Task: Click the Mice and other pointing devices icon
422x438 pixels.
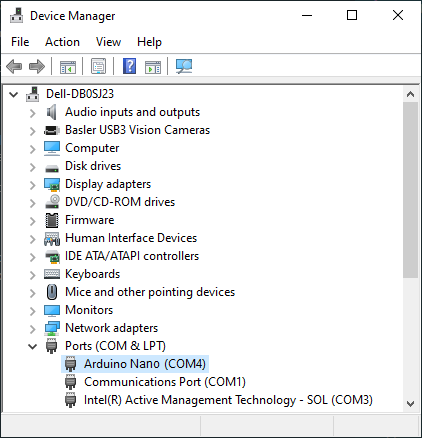Action: [52, 292]
